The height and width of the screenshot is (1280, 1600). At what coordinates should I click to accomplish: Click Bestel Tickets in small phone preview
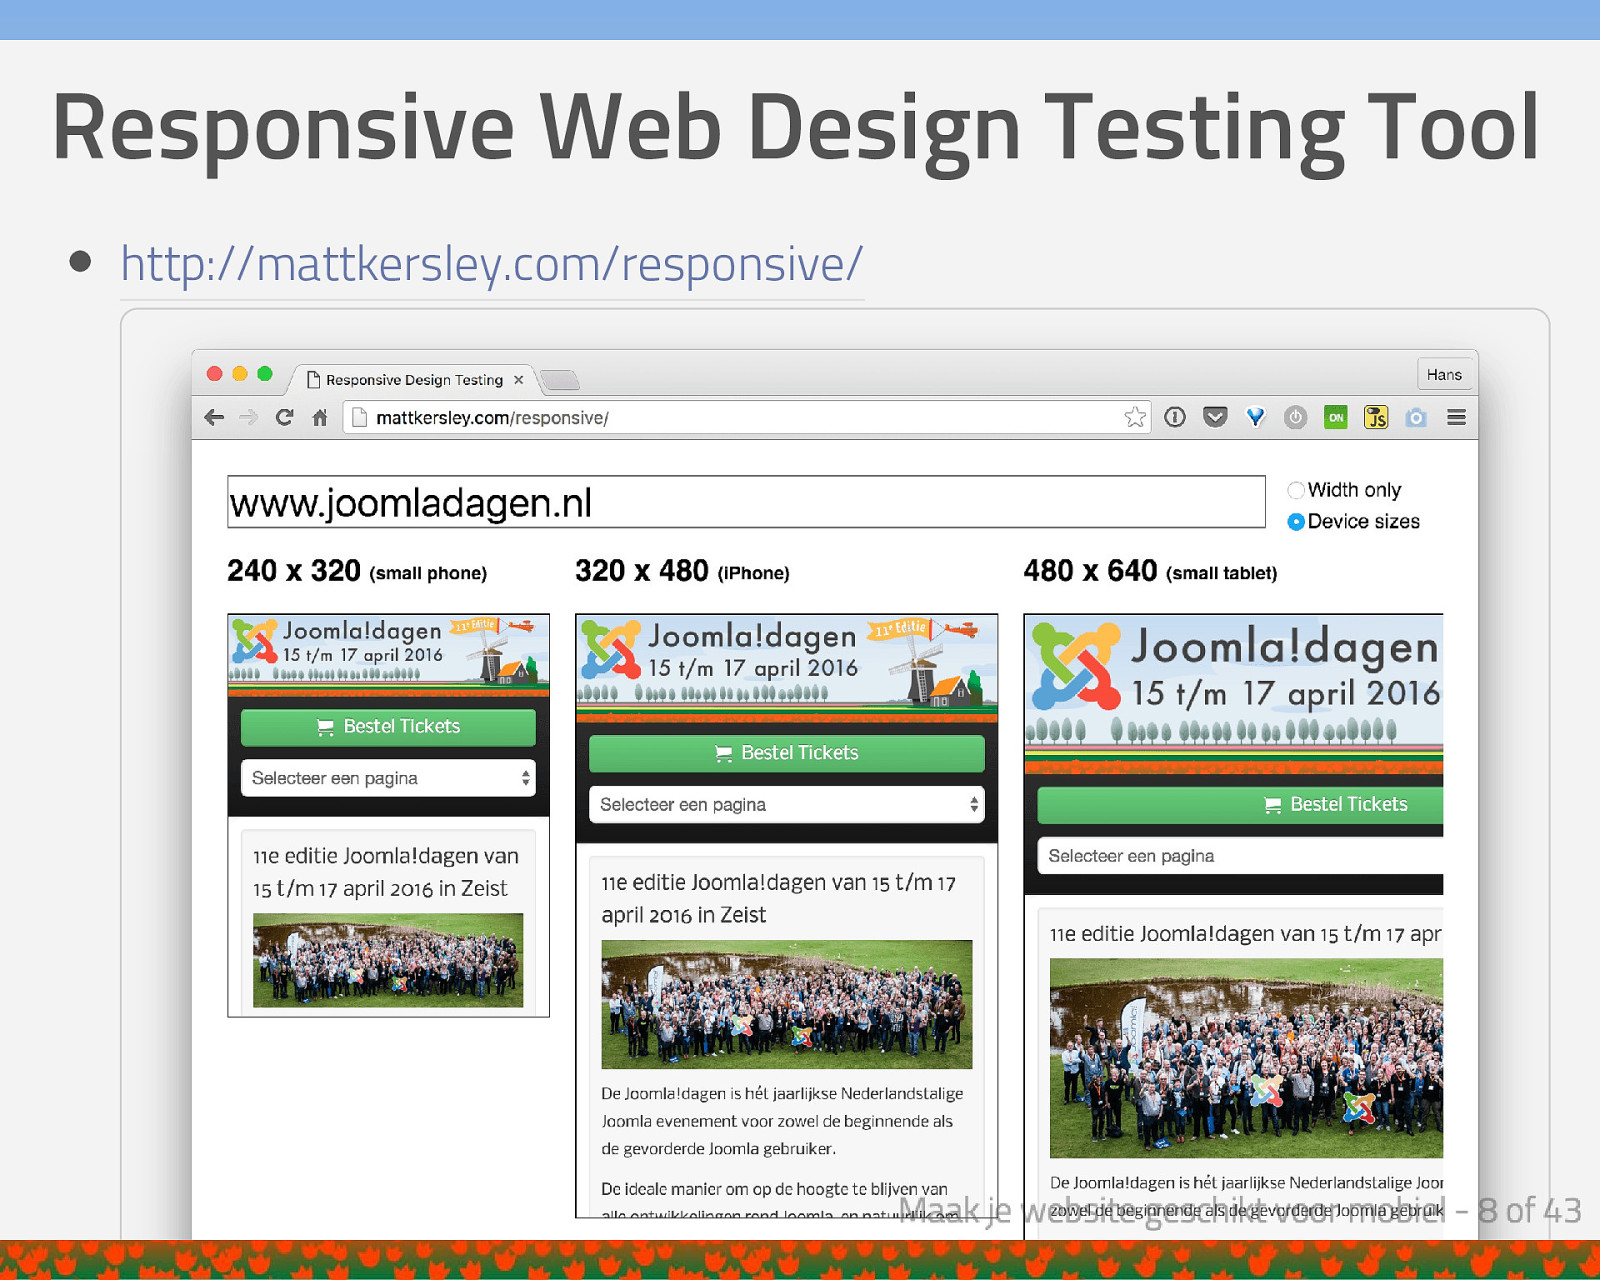388,727
